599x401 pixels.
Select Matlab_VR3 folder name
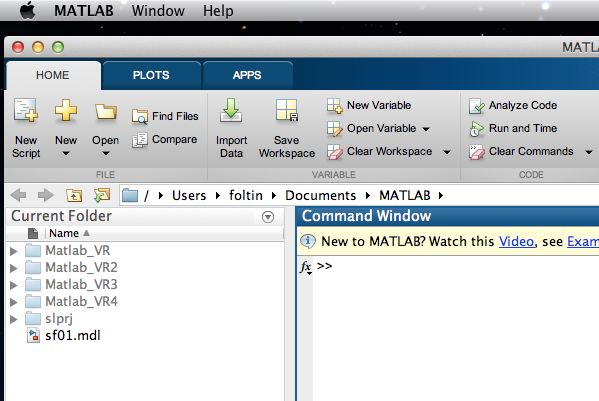click(x=81, y=285)
